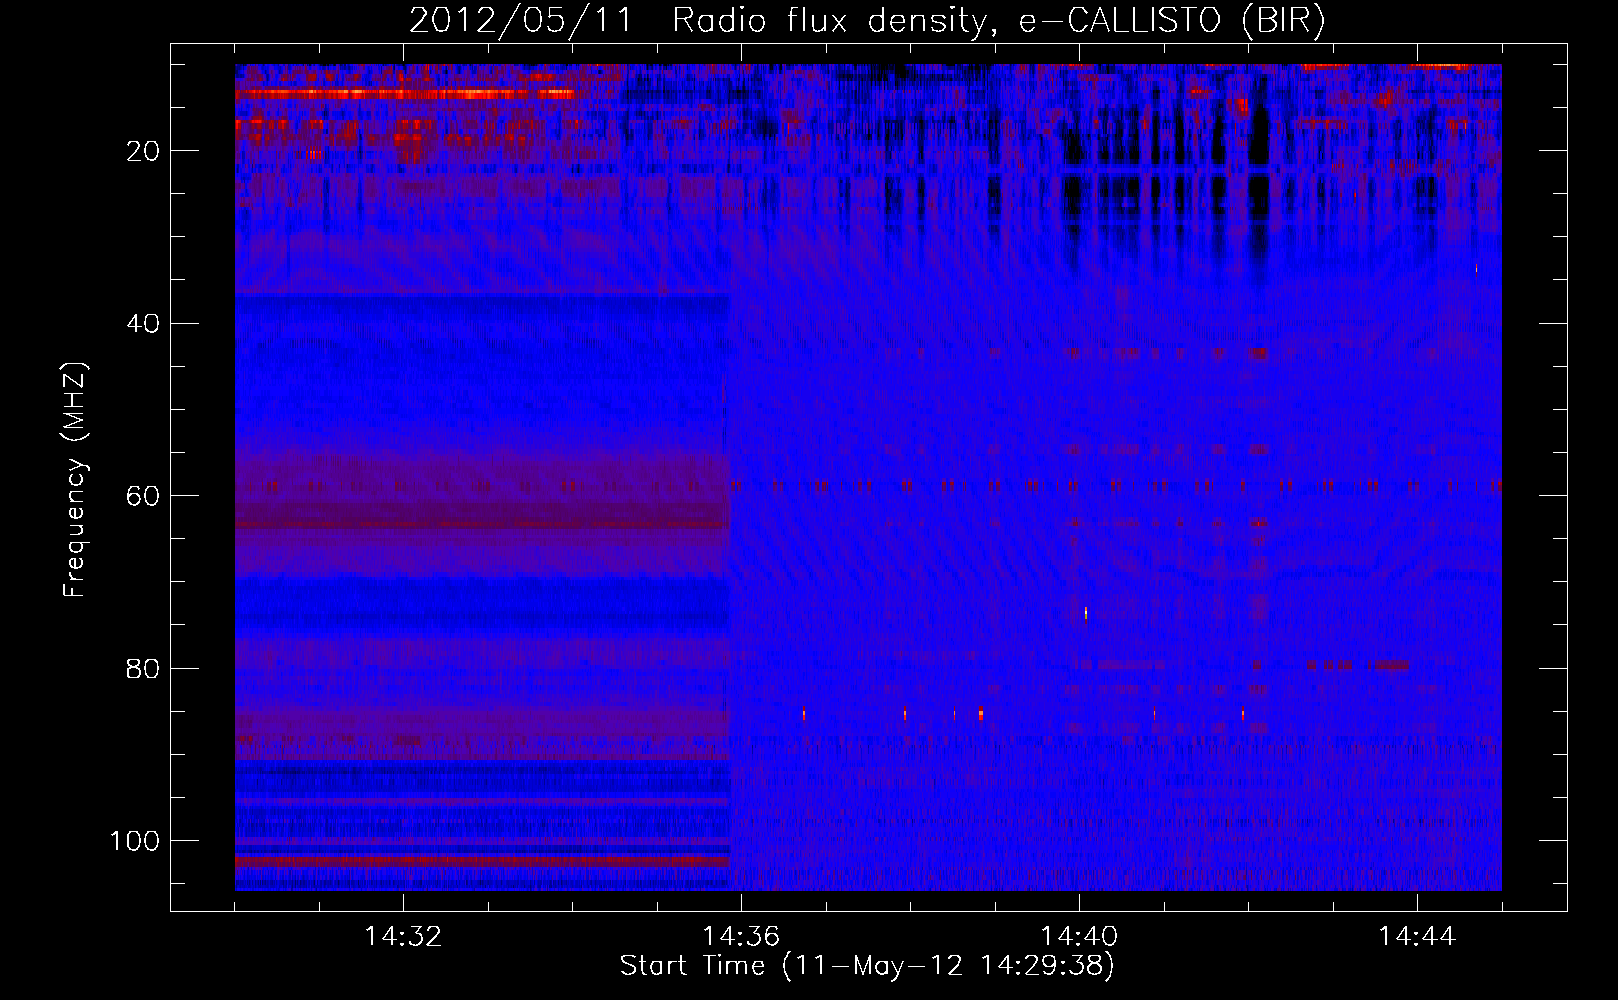The image size is (1618, 1000).
Task: Click the 80 MHz frequency tick label
Action: 143,668
